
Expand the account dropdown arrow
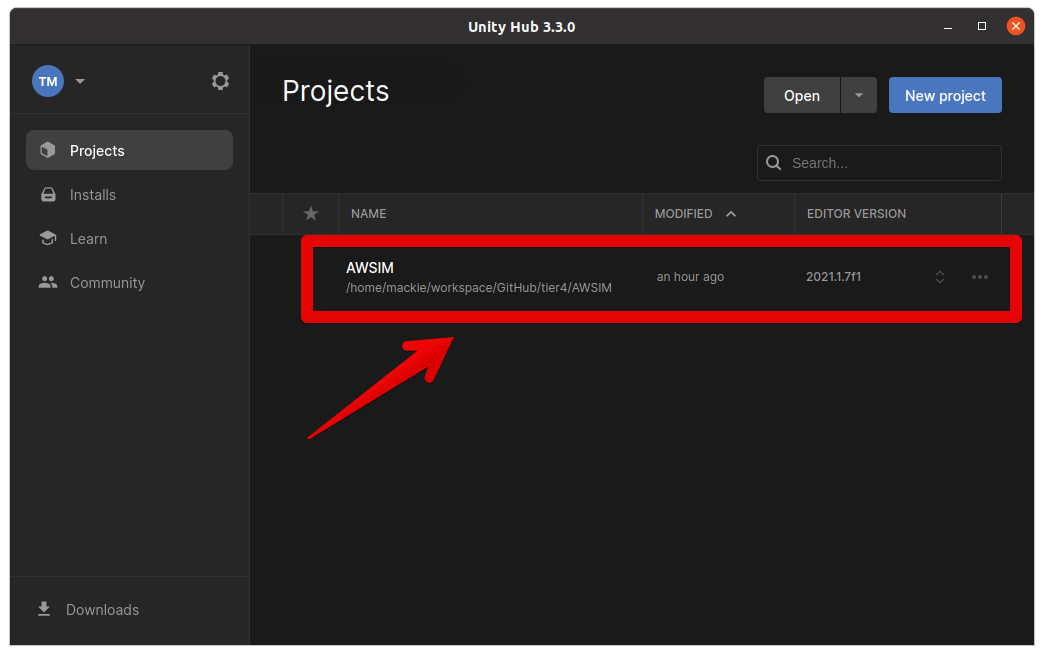point(80,81)
